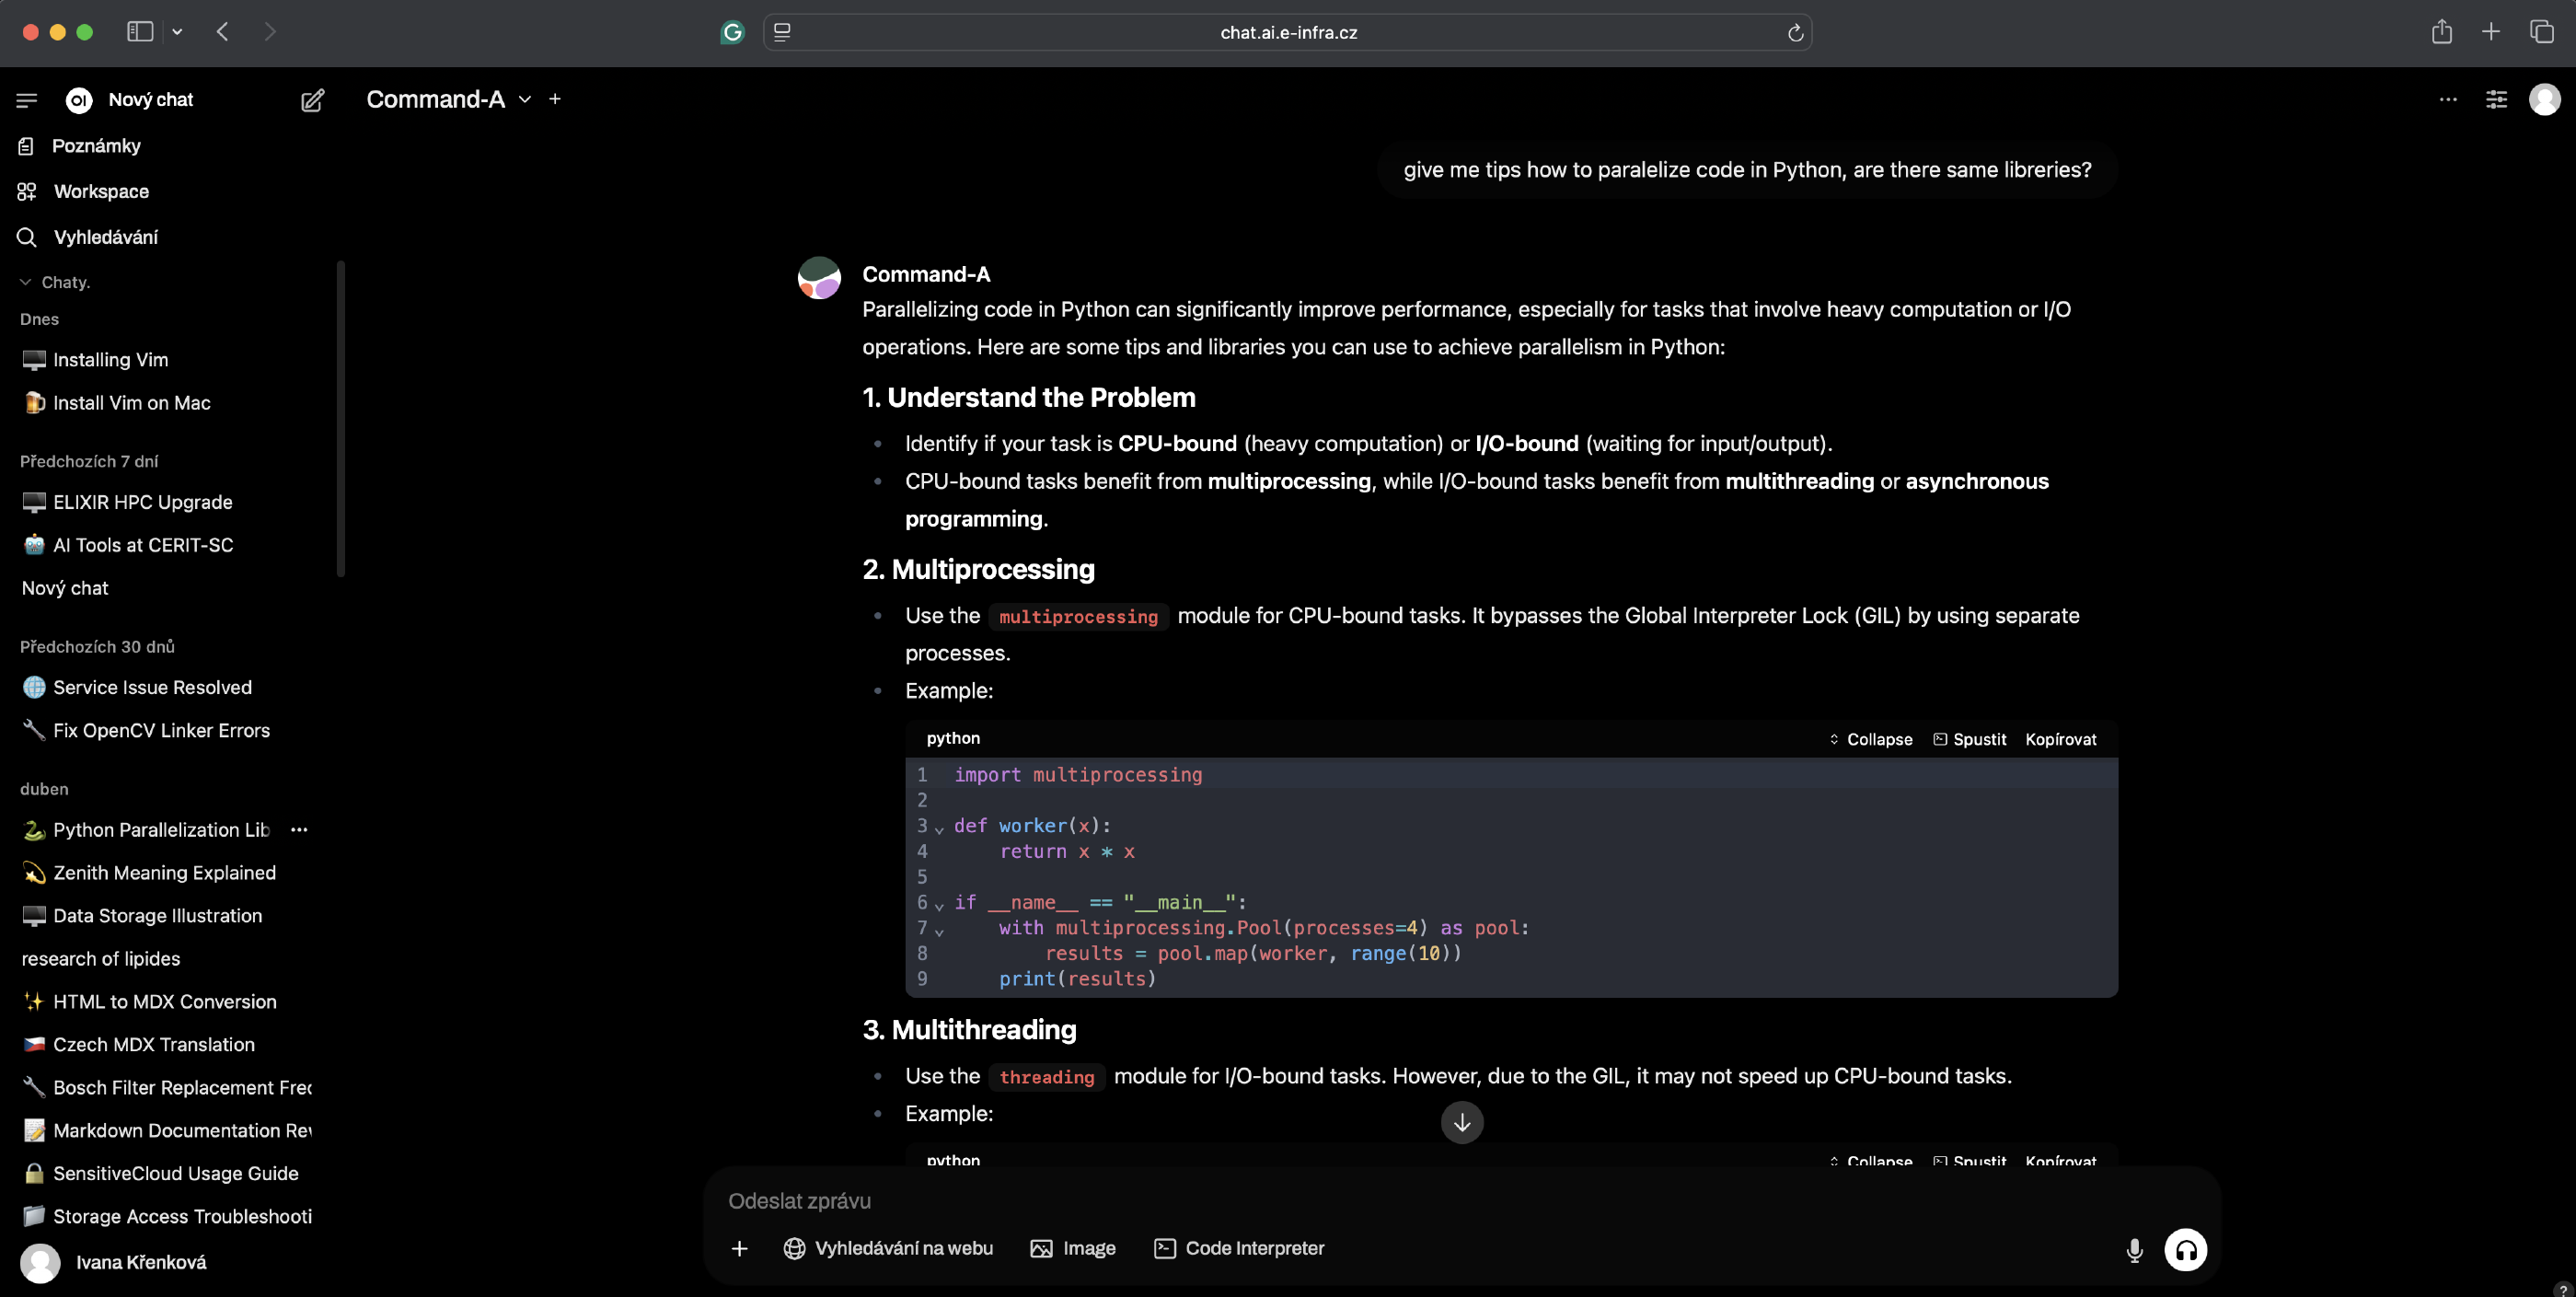
Task: Add another model with plus icon
Action: click(555, 99)
